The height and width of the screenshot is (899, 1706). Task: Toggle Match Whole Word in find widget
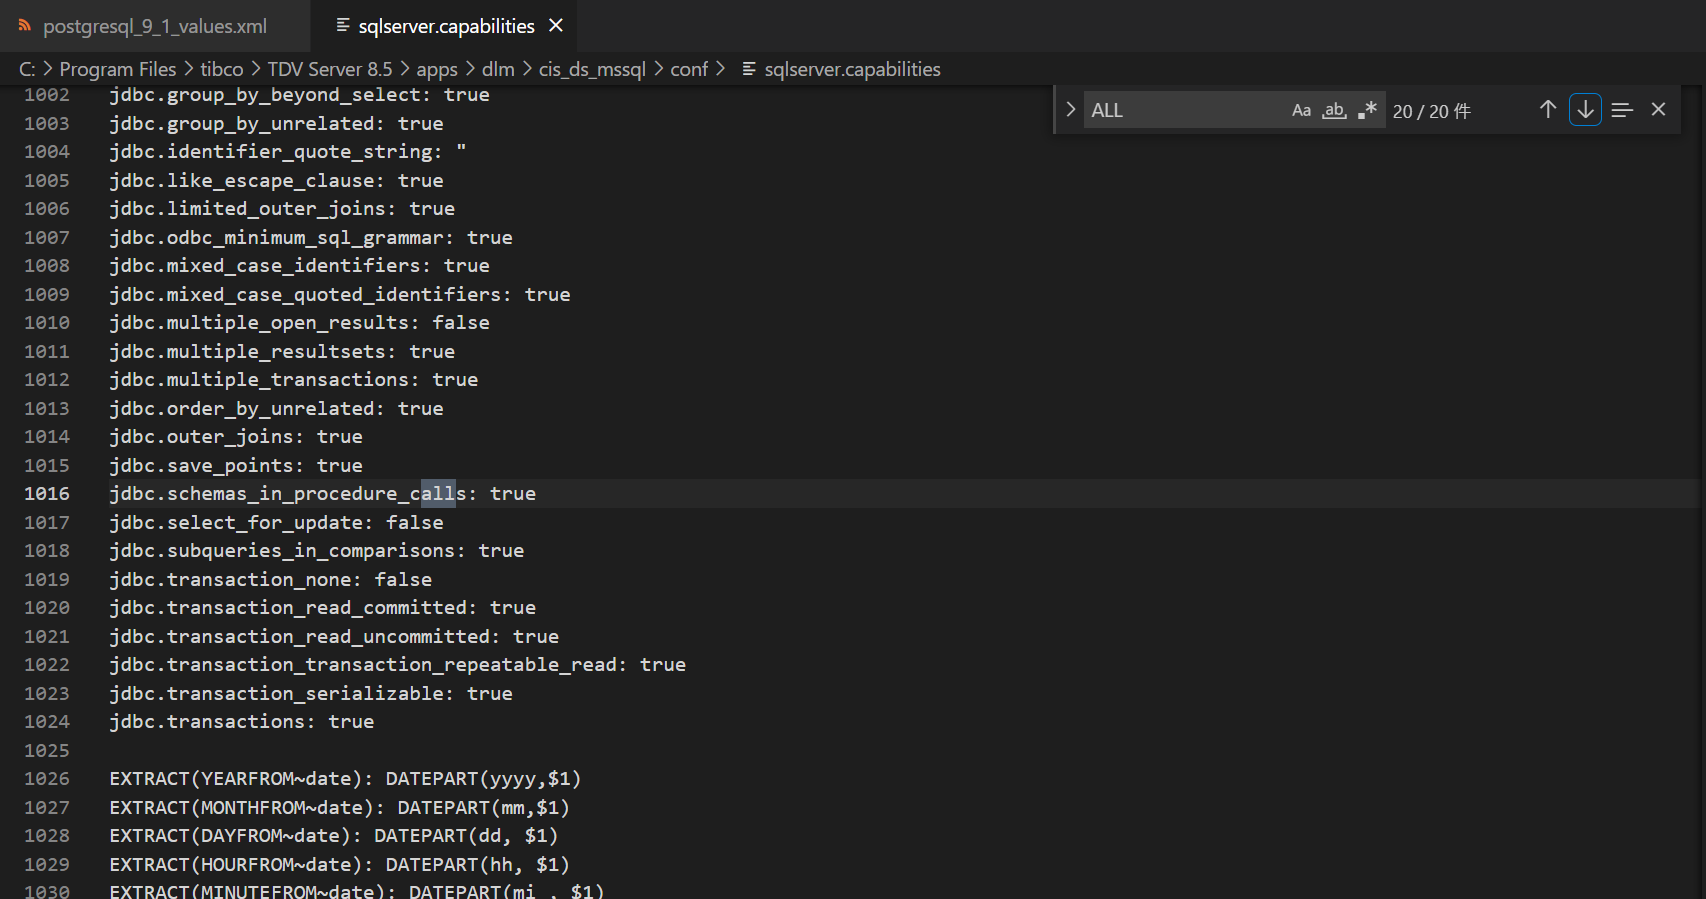1334,110
